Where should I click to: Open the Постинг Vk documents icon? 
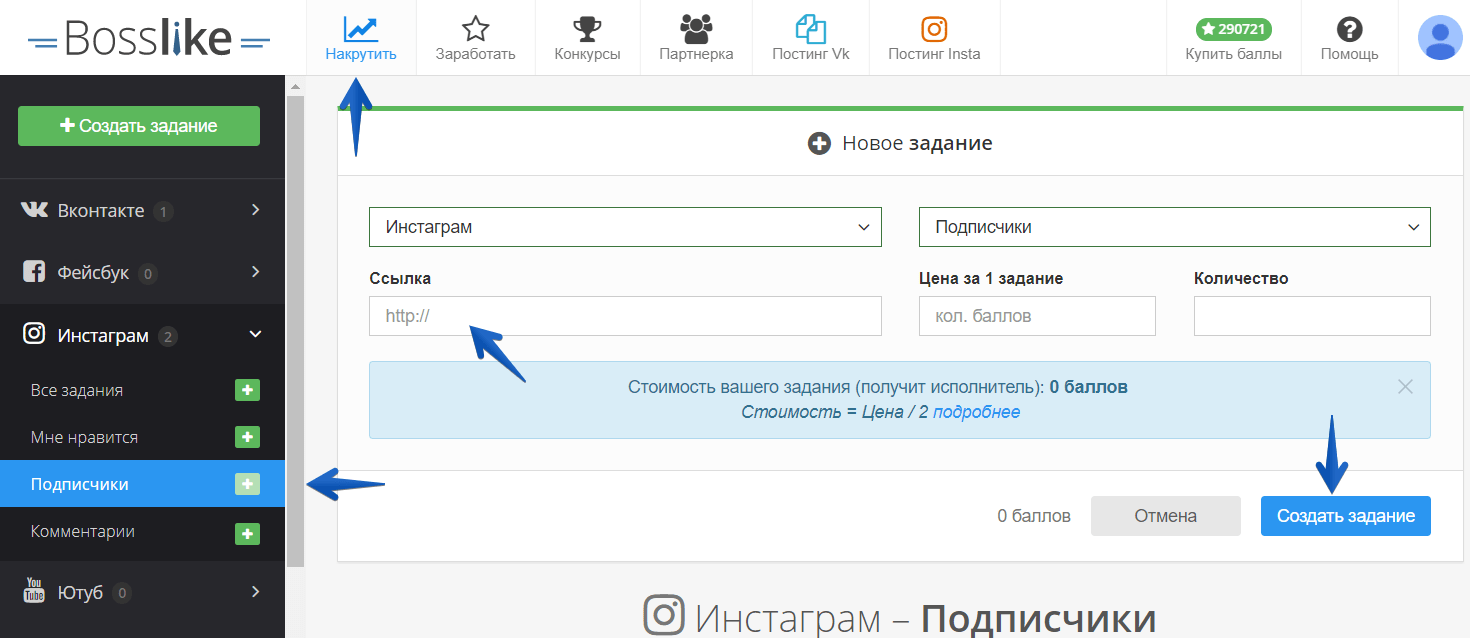point(811,27)
